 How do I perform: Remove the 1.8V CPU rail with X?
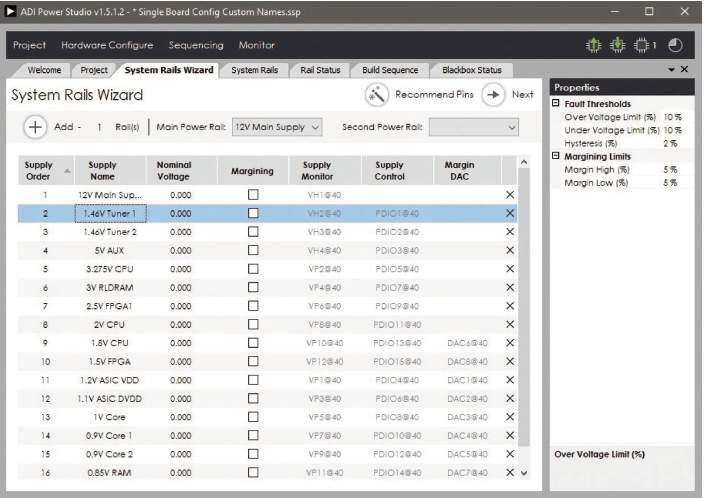coord(510,343)
